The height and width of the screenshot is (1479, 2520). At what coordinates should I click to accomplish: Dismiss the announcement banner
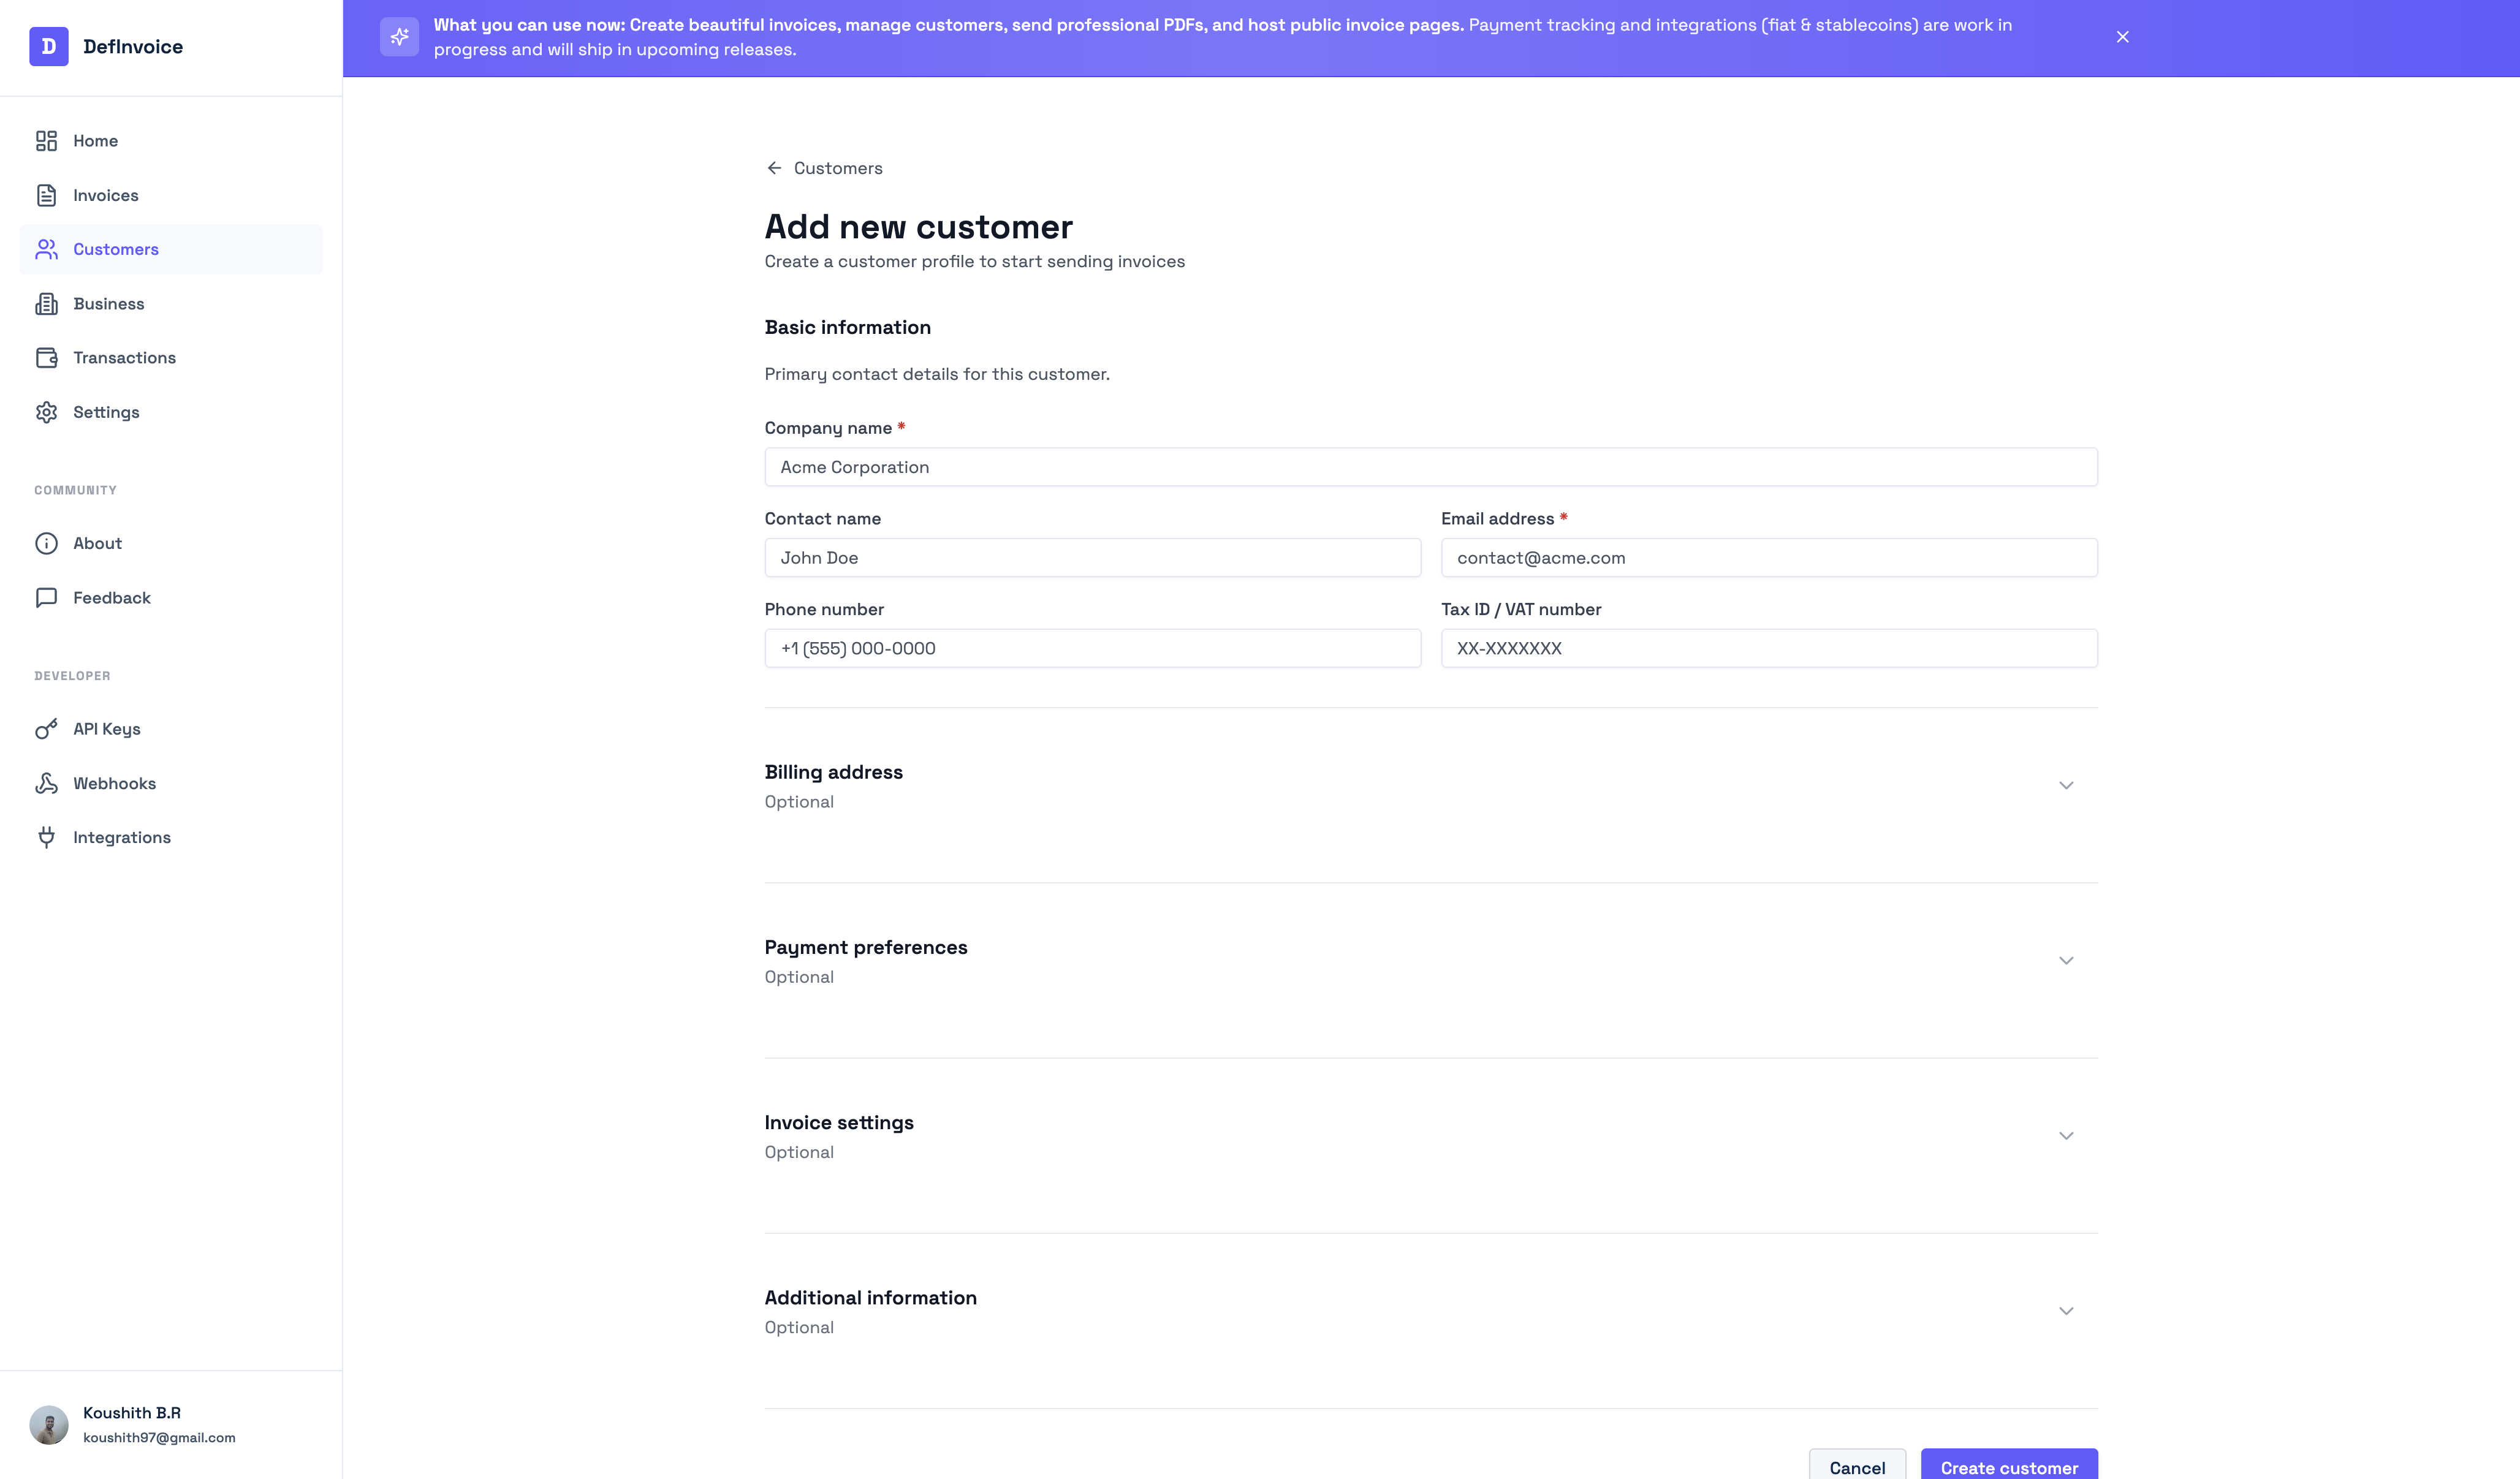click(x=2122, y=37)
